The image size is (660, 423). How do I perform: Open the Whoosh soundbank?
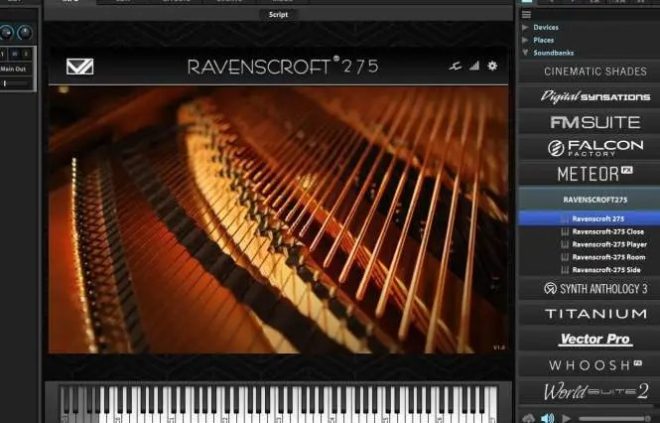tap(589, 365)
